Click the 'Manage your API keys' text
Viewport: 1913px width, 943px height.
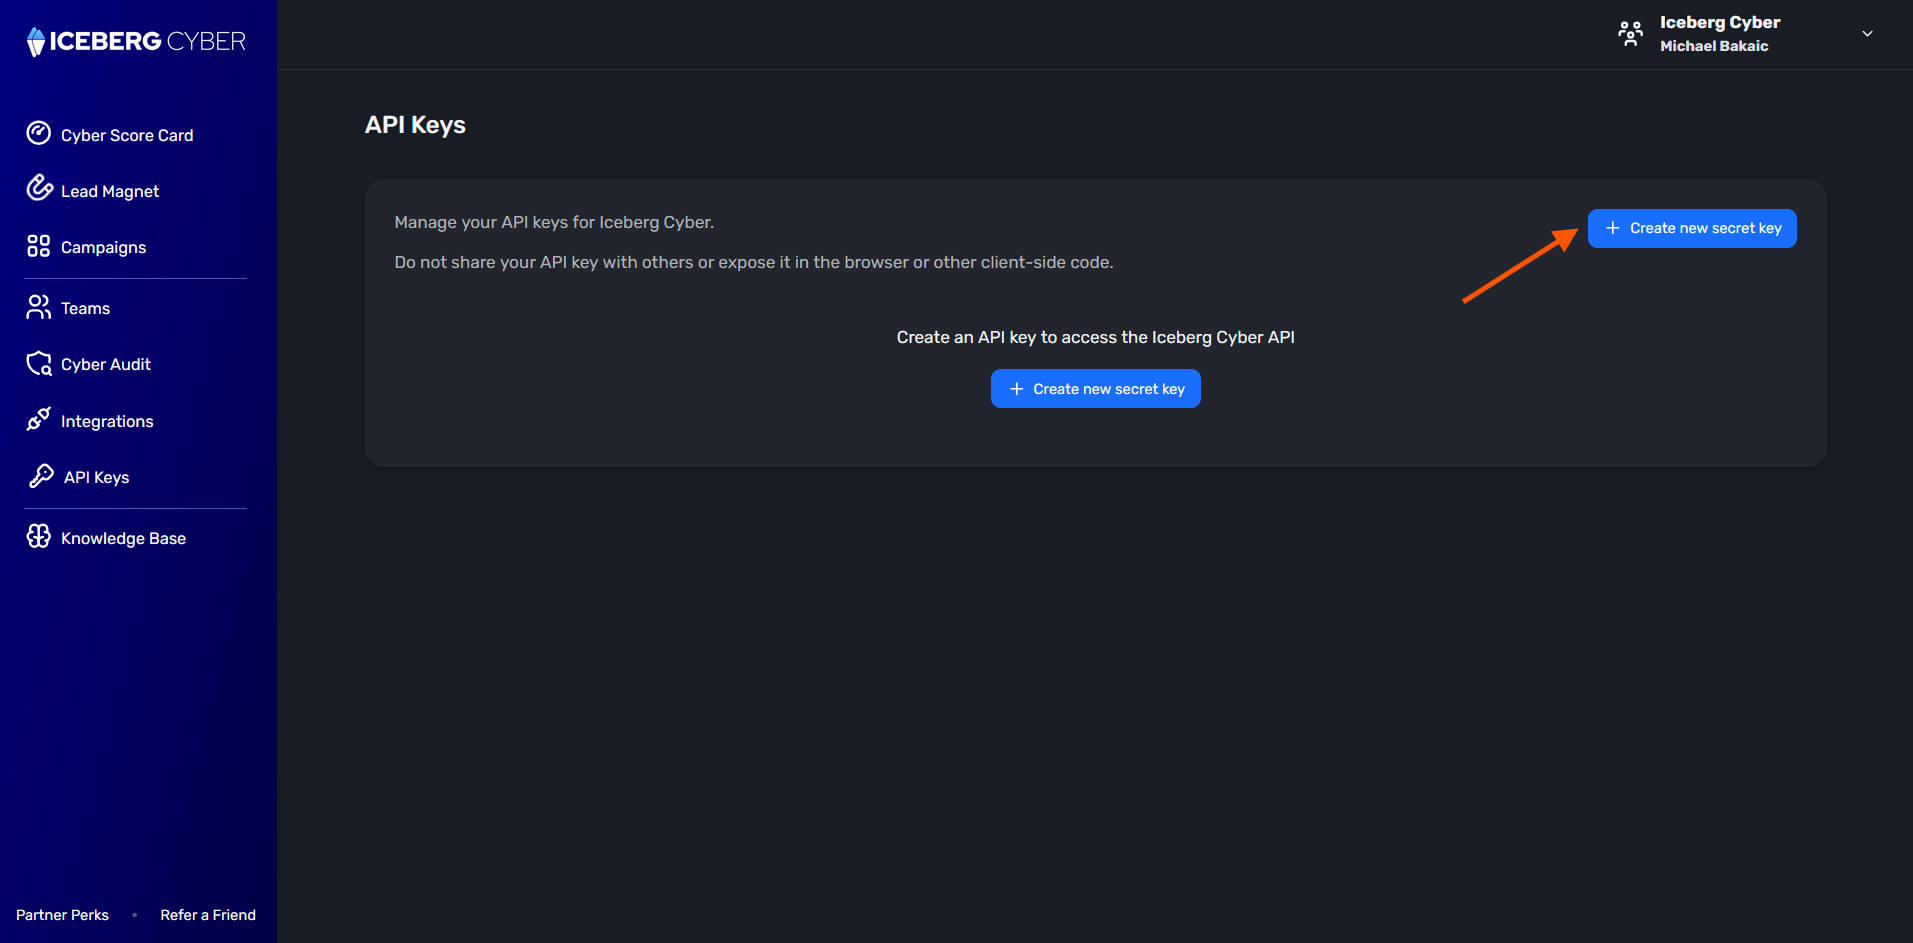(554, 222)
